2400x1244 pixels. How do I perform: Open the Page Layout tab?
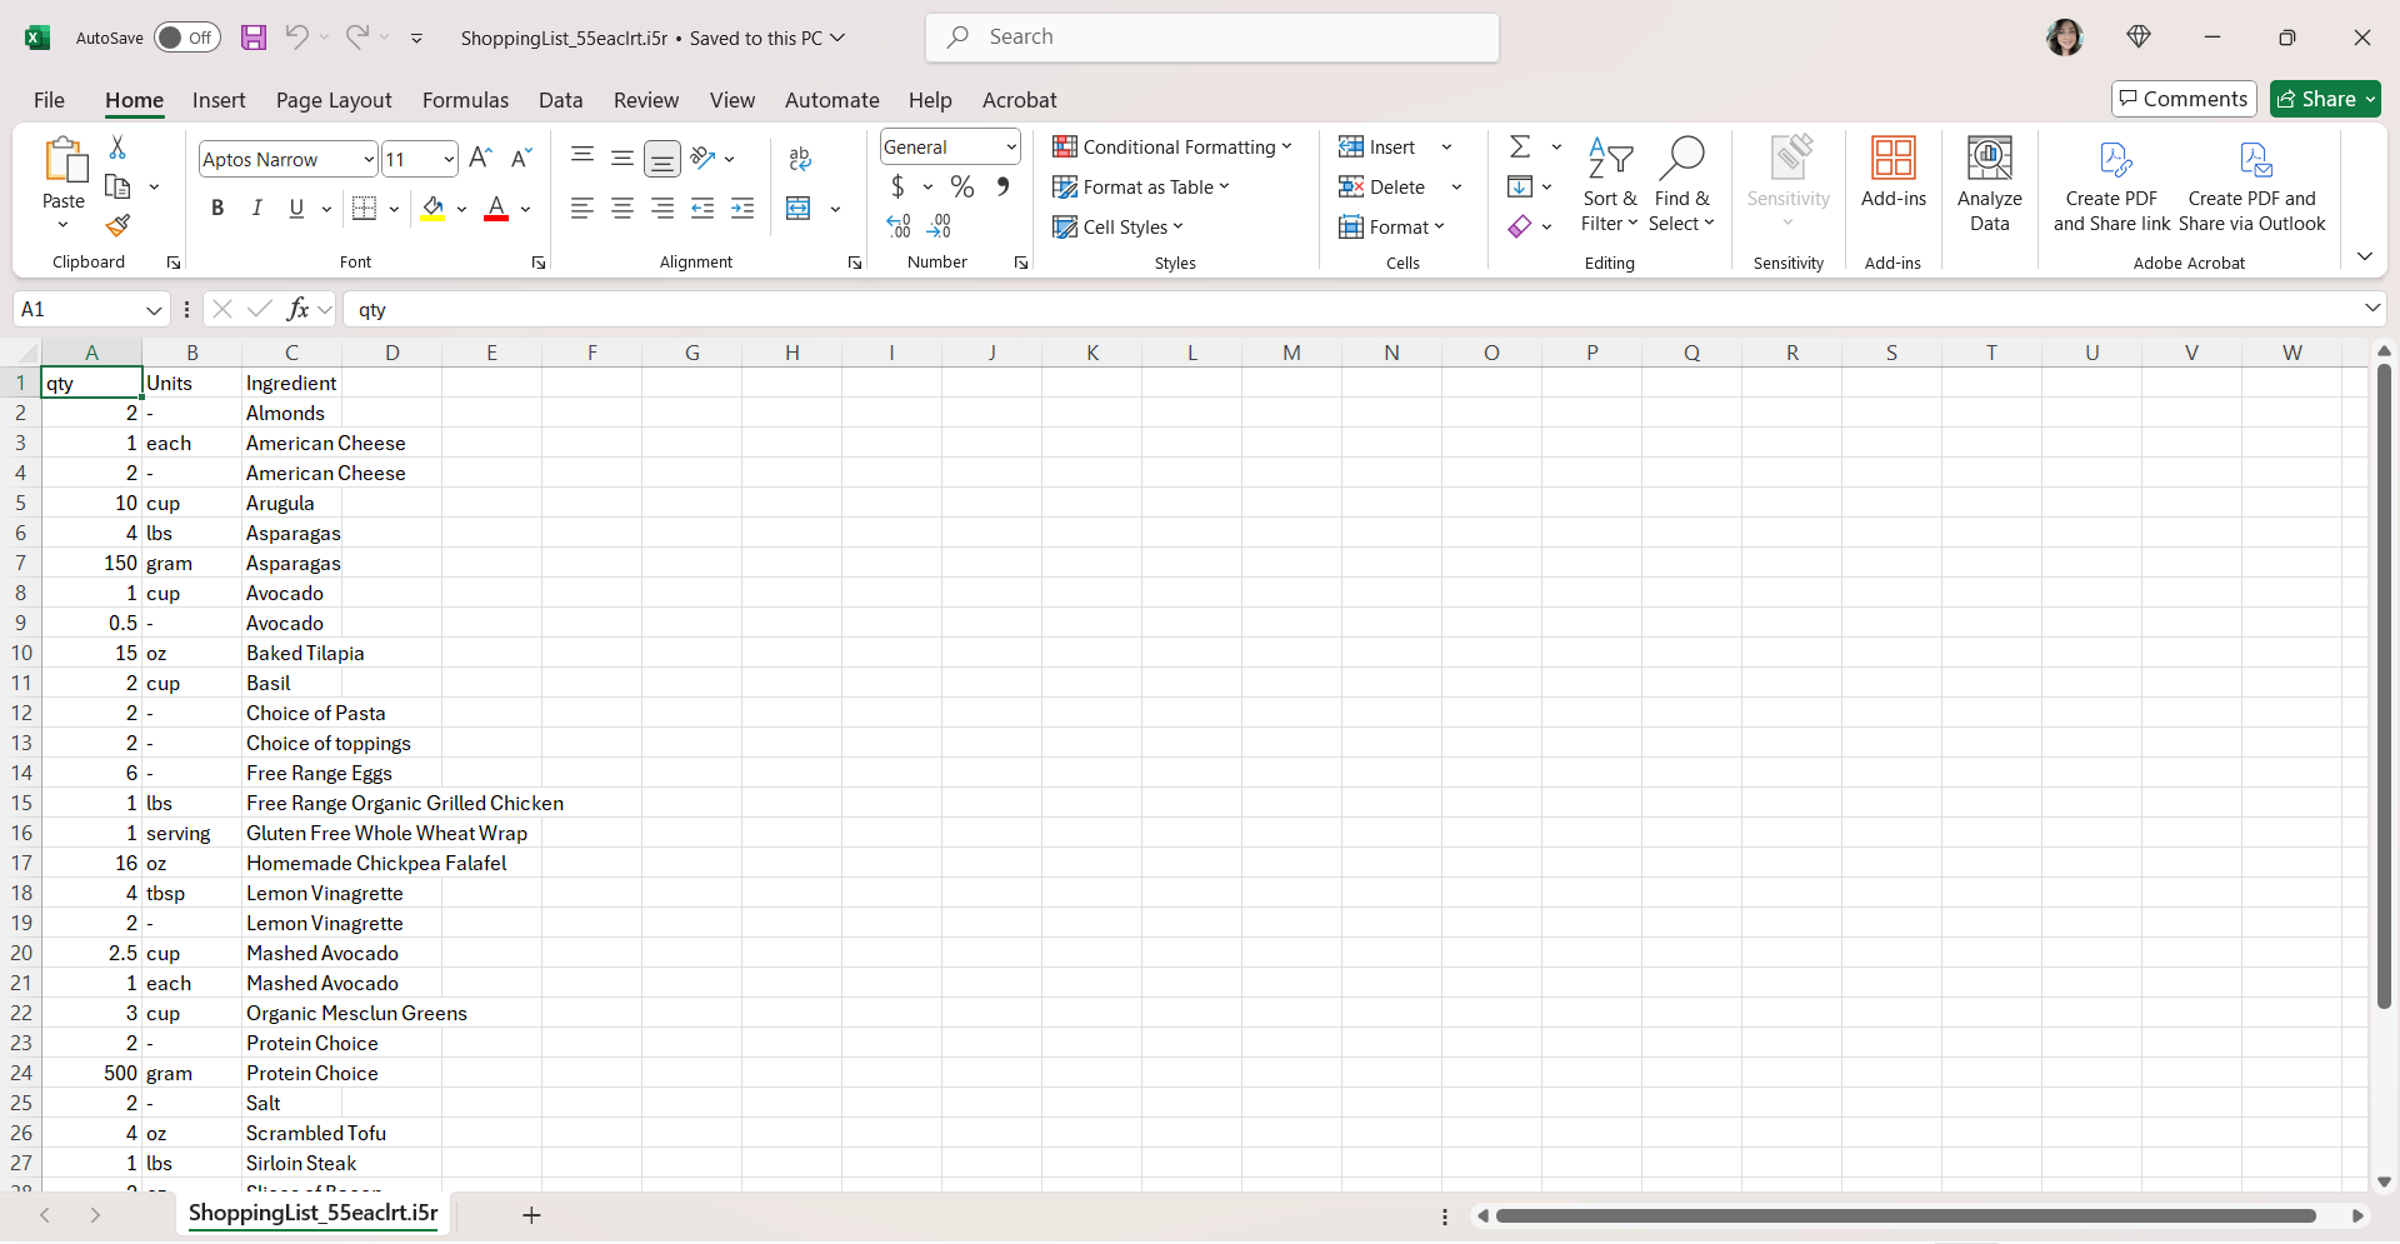click(333, 100)
